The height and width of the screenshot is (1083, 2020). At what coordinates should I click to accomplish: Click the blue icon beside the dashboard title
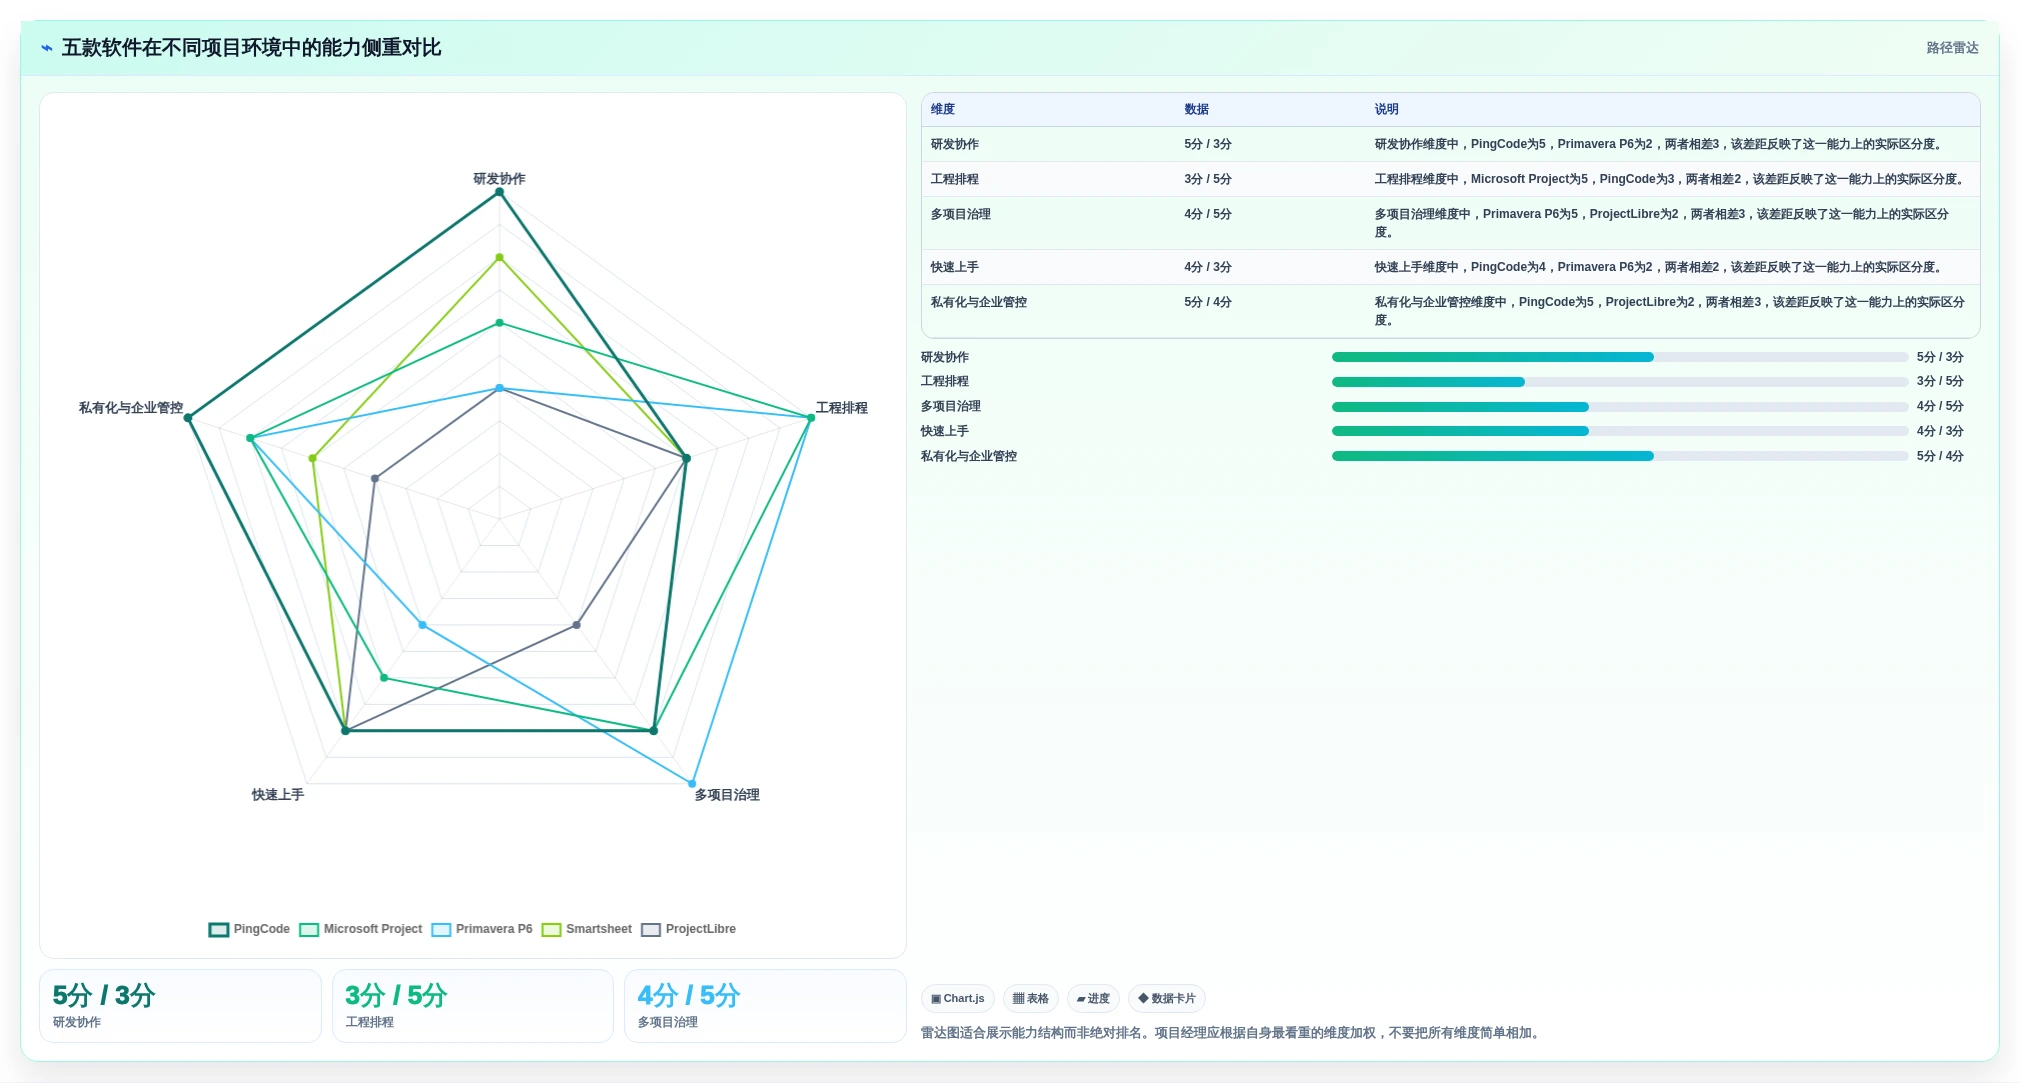click(47, 48)
